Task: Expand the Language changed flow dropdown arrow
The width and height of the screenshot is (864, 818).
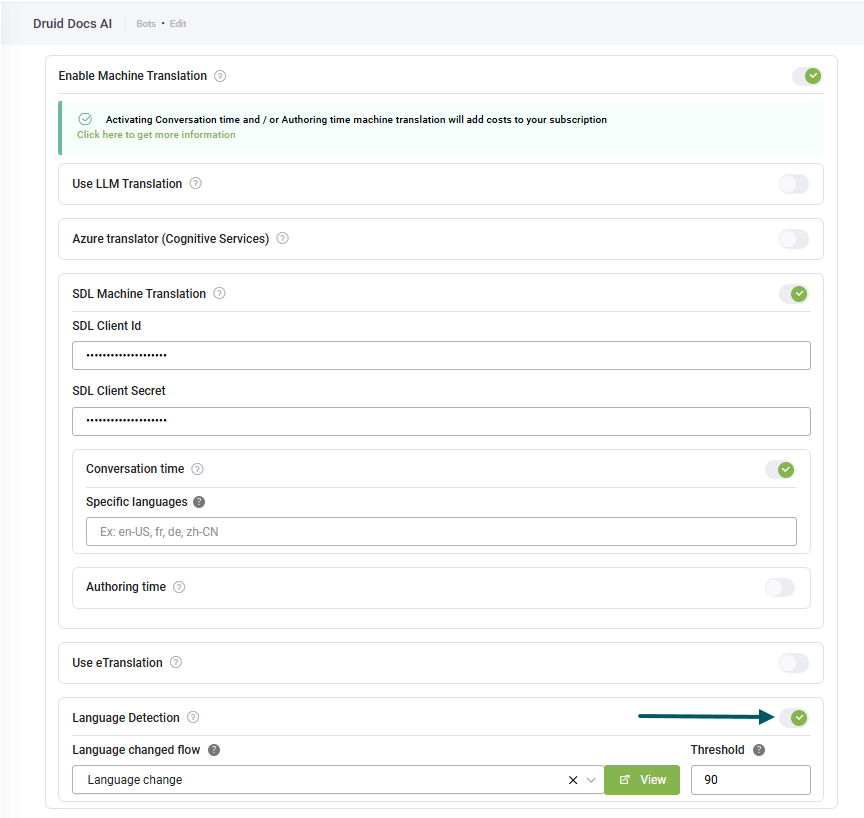Action: pyautogui.click(x=592, y=780)
